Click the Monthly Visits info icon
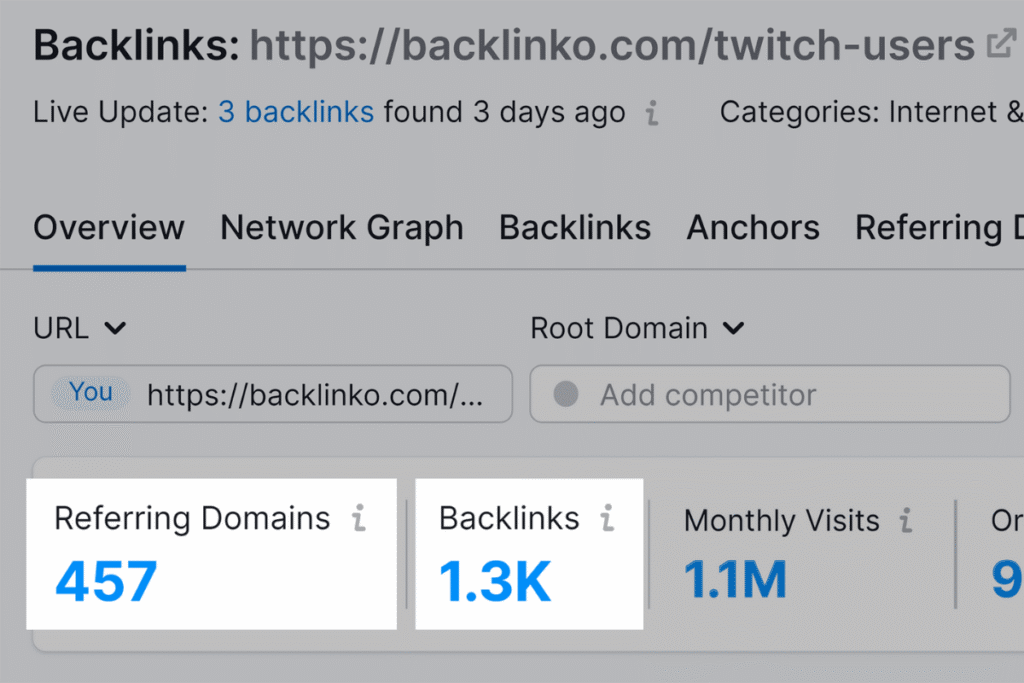The height and width of the screenshot is (683, 1024). pos(906,520)
